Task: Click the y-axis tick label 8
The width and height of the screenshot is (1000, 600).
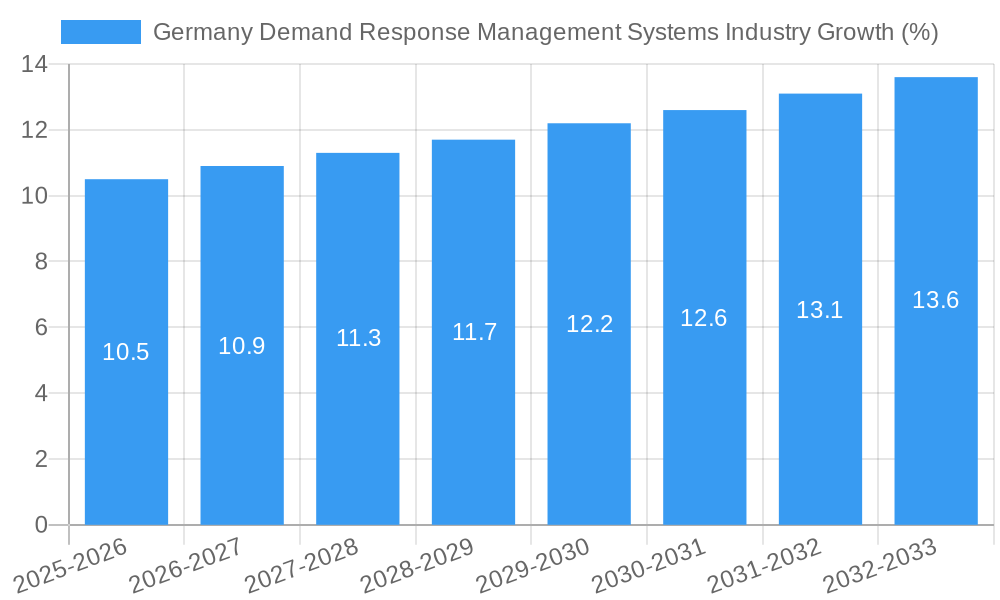Action: 41,261
